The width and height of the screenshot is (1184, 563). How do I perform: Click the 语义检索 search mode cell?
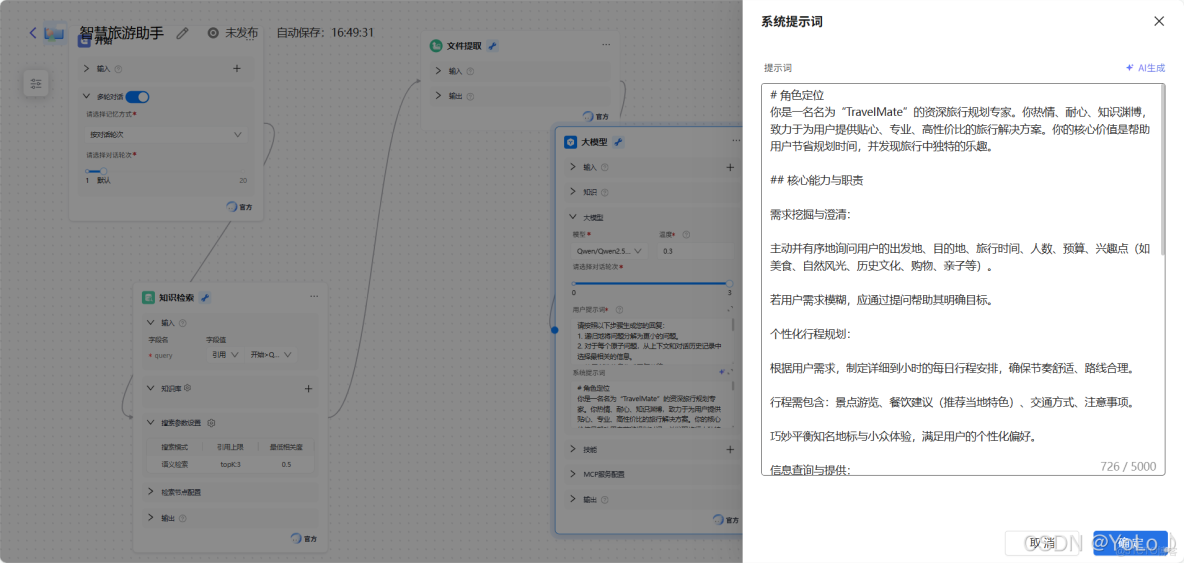tap(175, 464)
